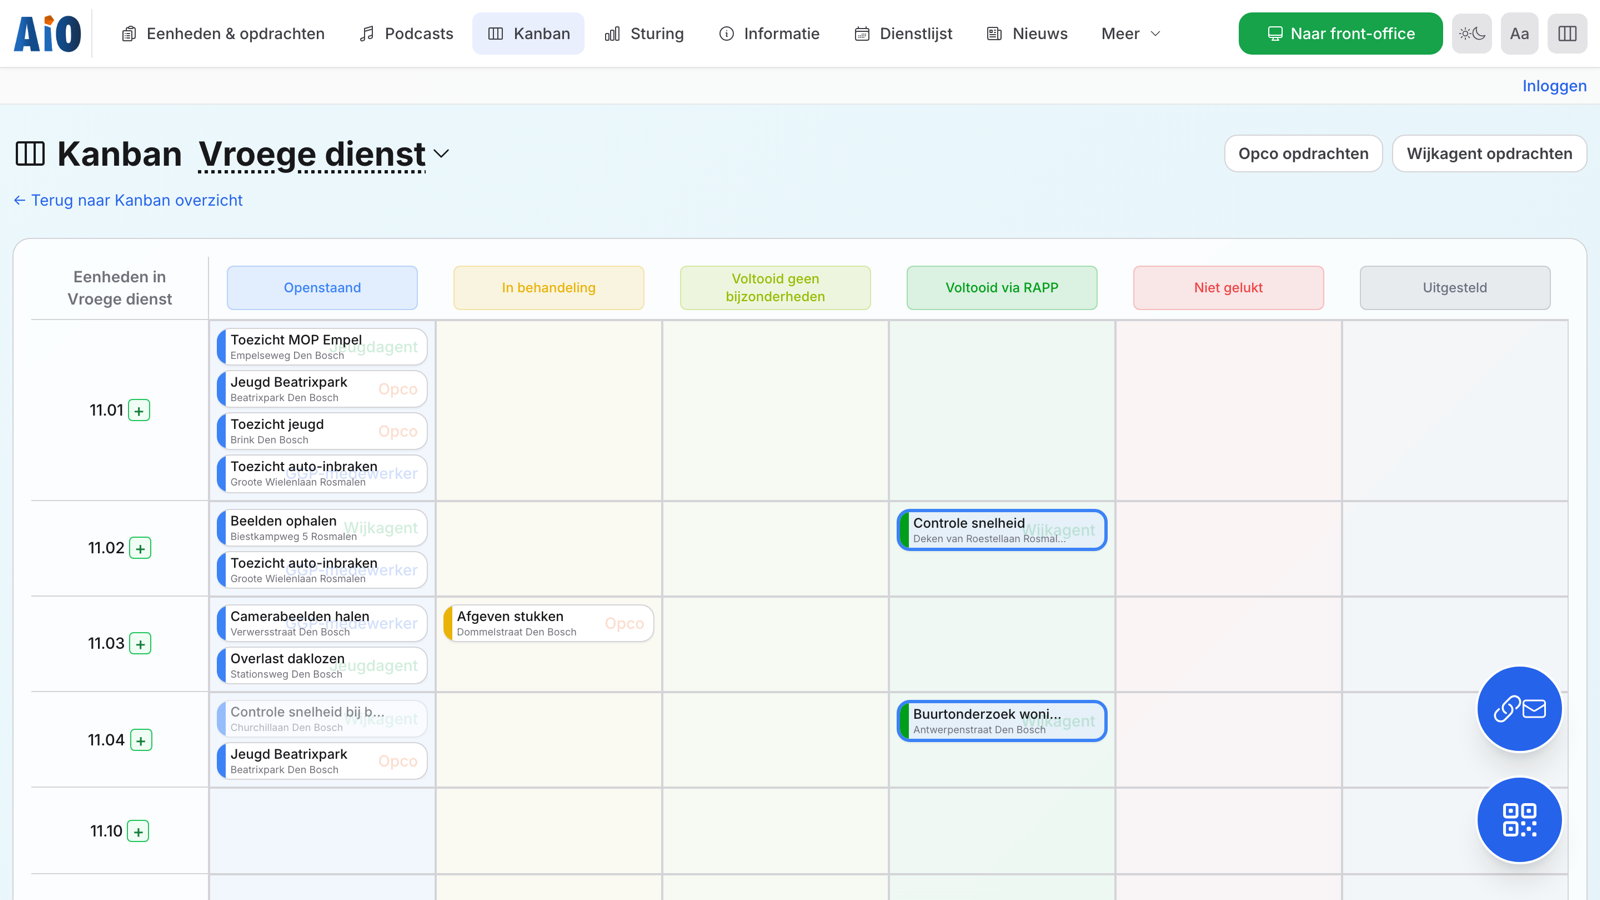1600x900 pixels.
Task: Click the Voltooid via RAPP header
Action: click(x=1001, y=288)
